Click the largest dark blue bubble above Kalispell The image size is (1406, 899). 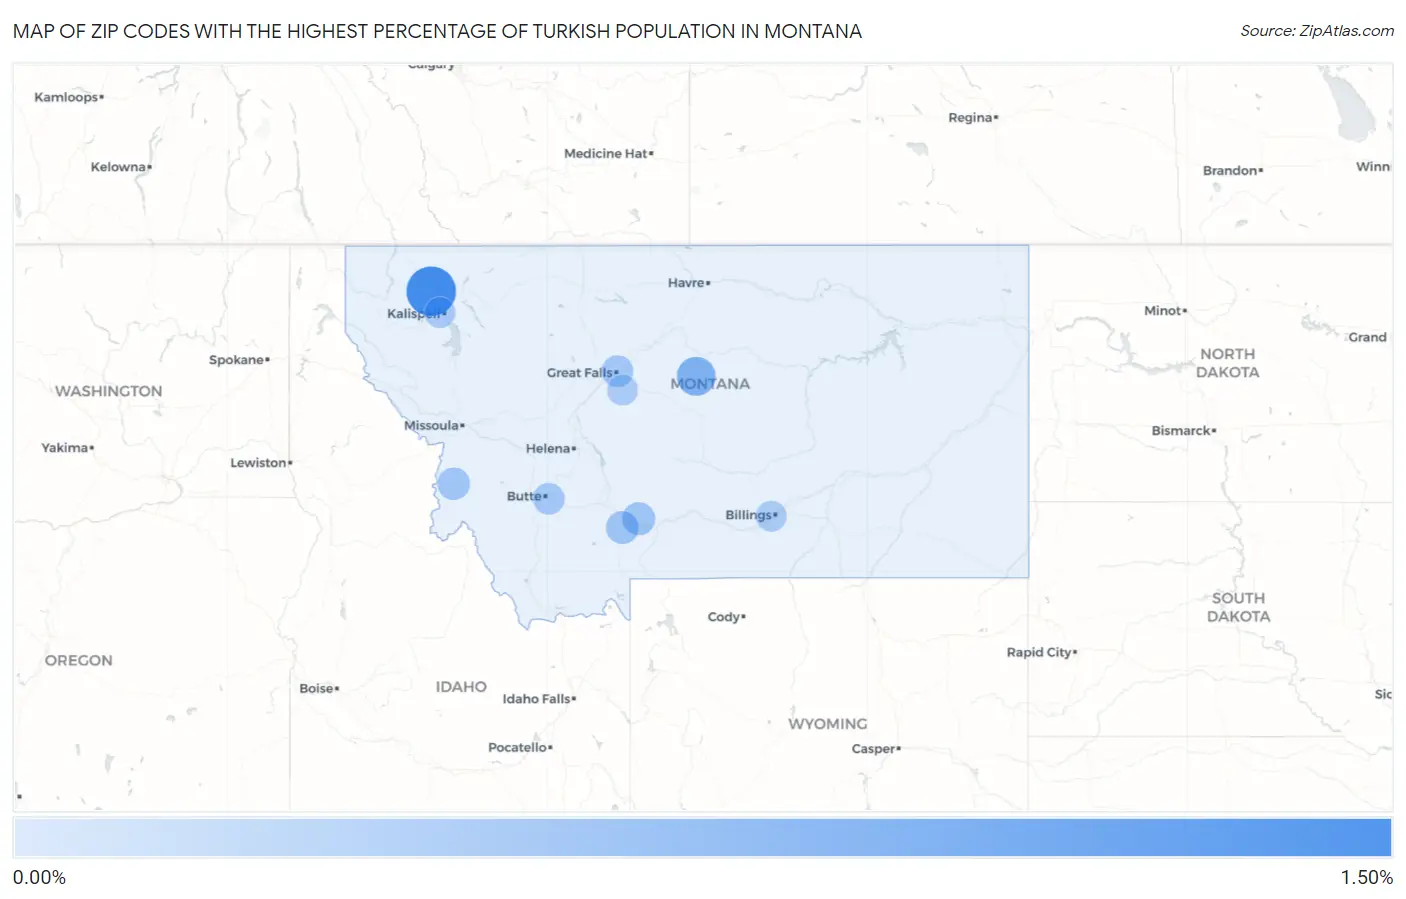click(431, 291)
